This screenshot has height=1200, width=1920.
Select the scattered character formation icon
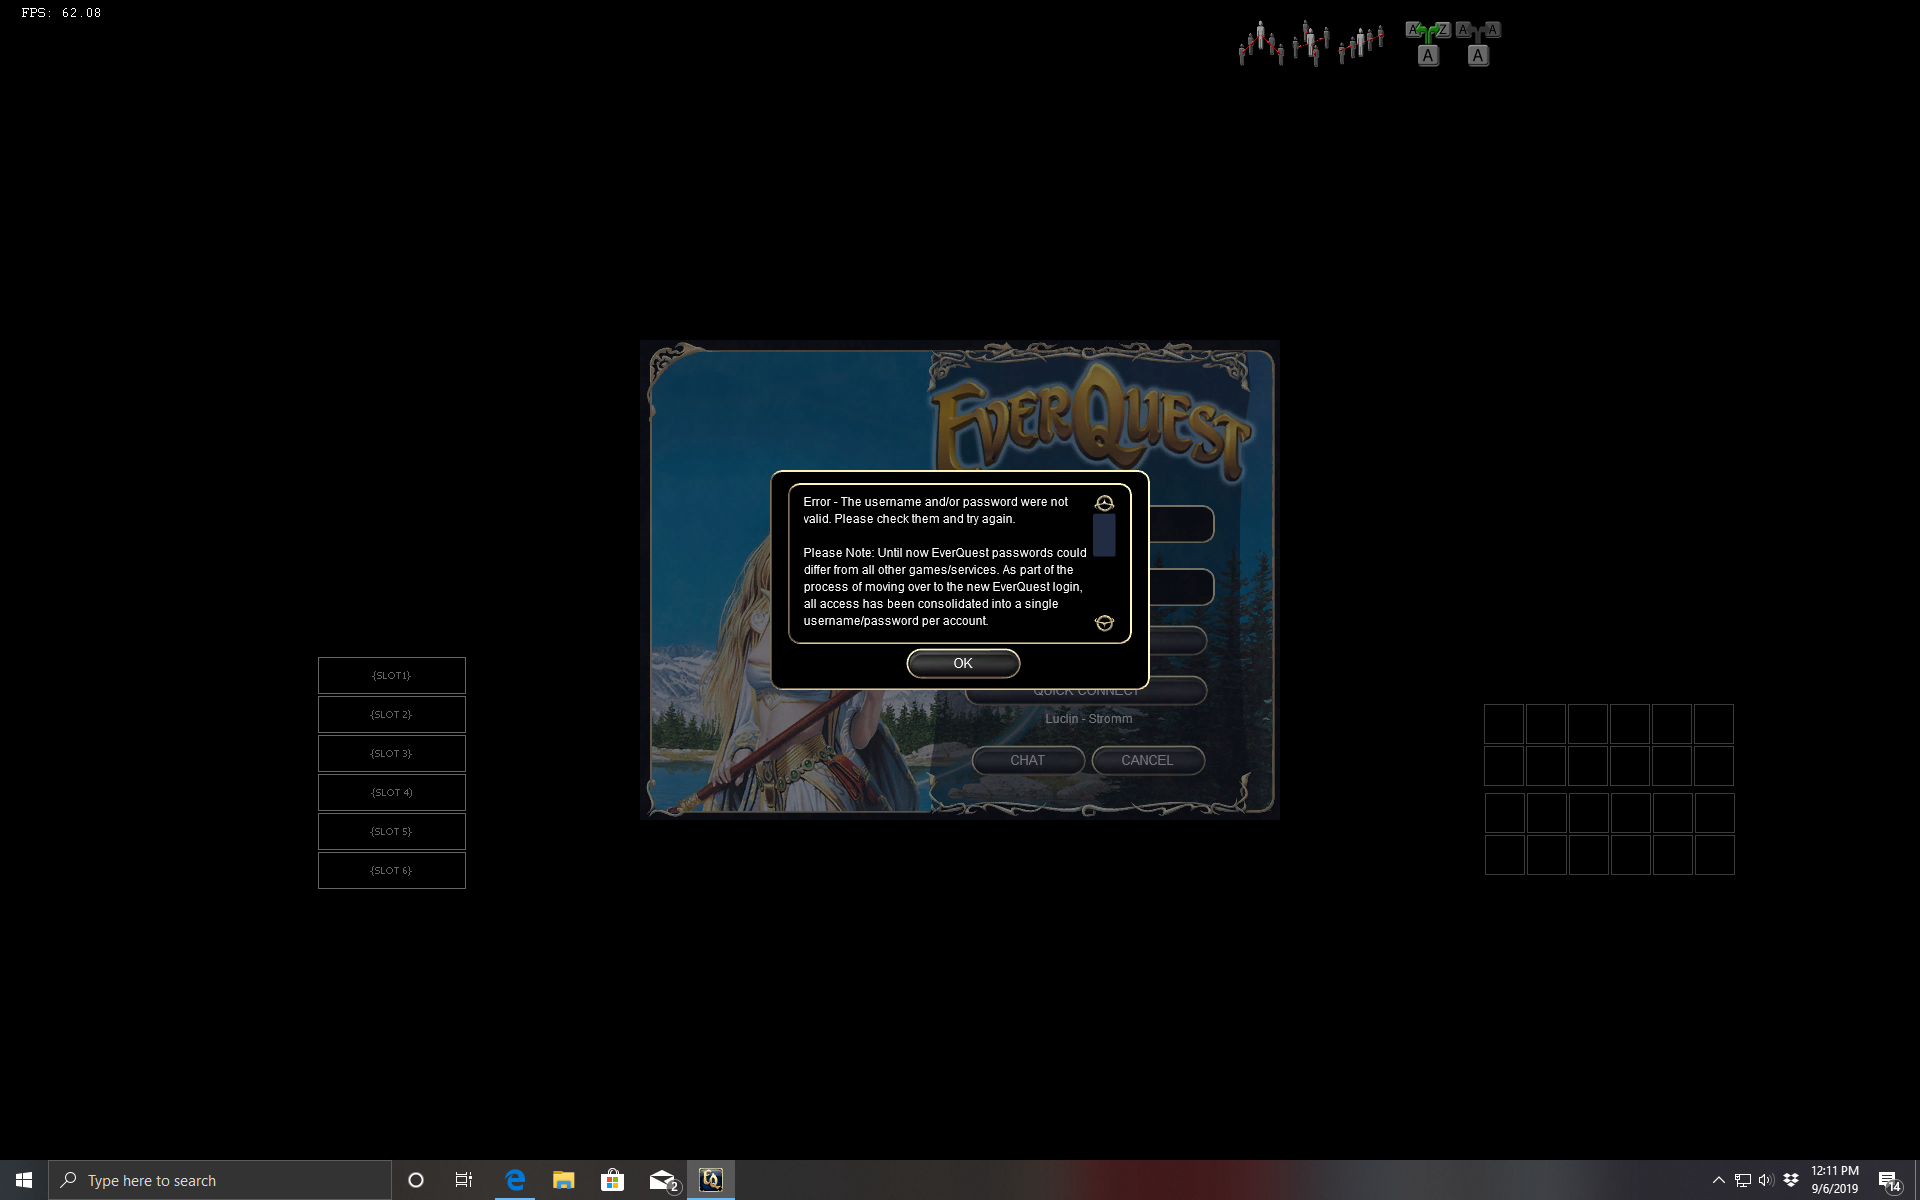coord(1311,43)
